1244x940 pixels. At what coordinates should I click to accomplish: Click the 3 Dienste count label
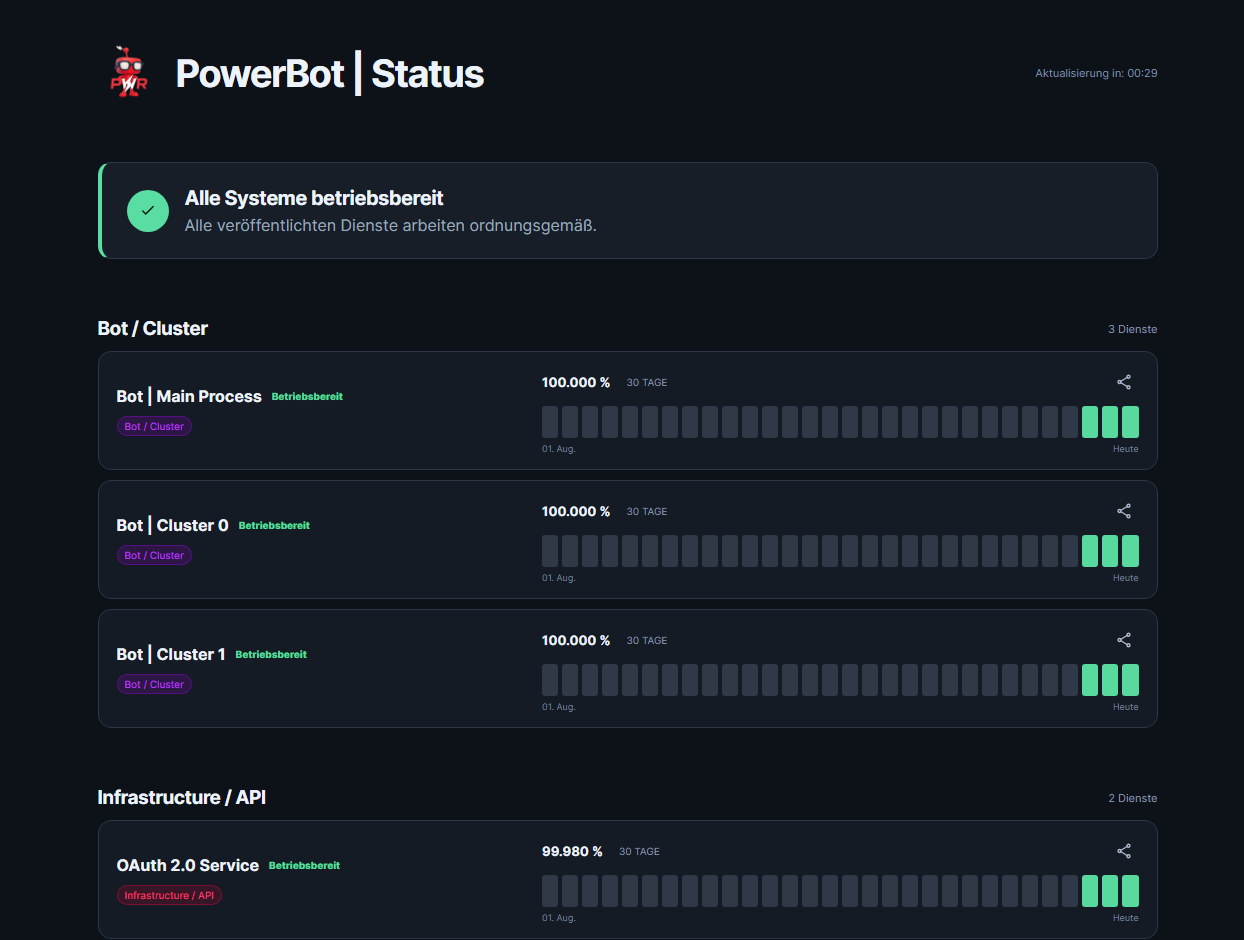1133,329
